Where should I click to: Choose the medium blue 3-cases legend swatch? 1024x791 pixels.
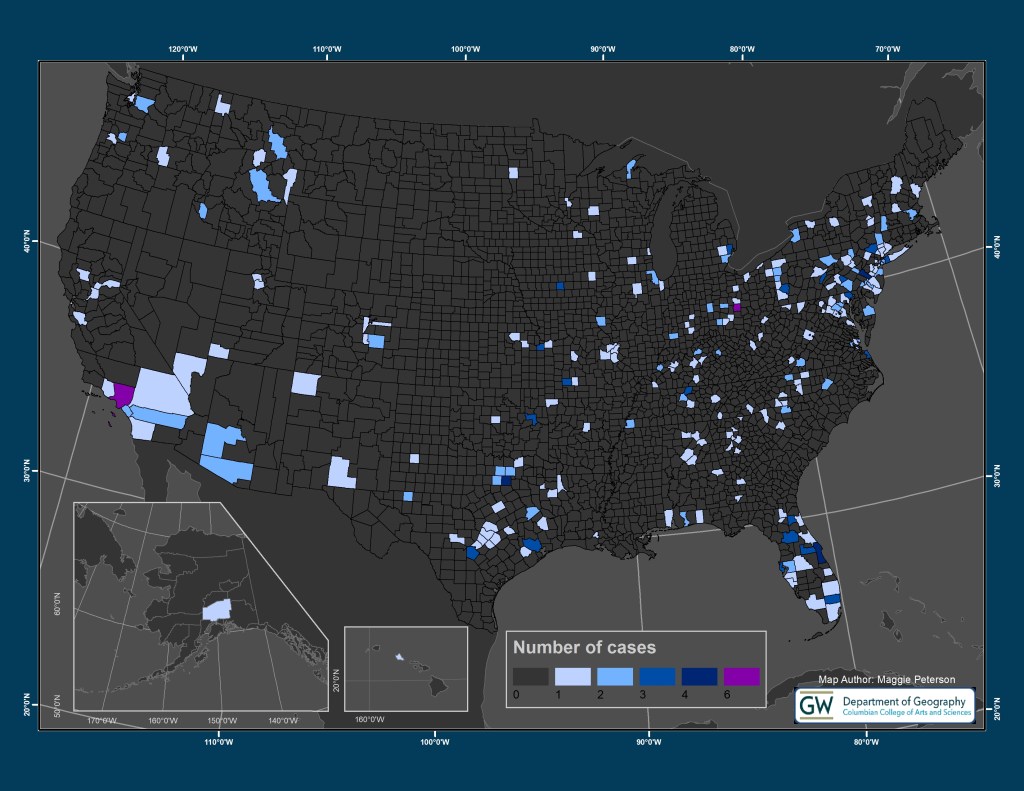(x=657, y=677)
